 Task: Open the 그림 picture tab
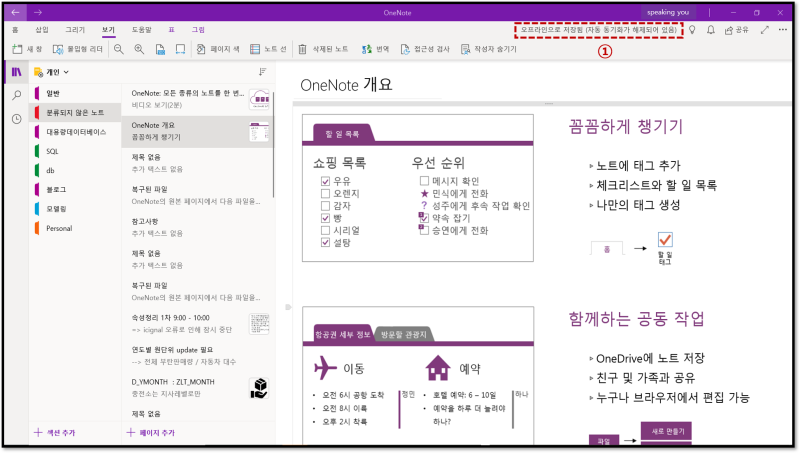(198, 30)
